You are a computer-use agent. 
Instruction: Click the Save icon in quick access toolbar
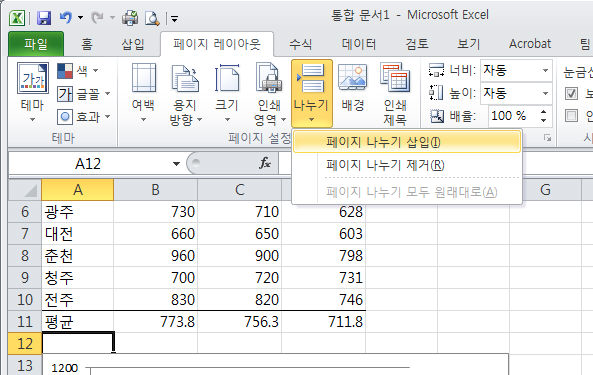coord(44,18)
